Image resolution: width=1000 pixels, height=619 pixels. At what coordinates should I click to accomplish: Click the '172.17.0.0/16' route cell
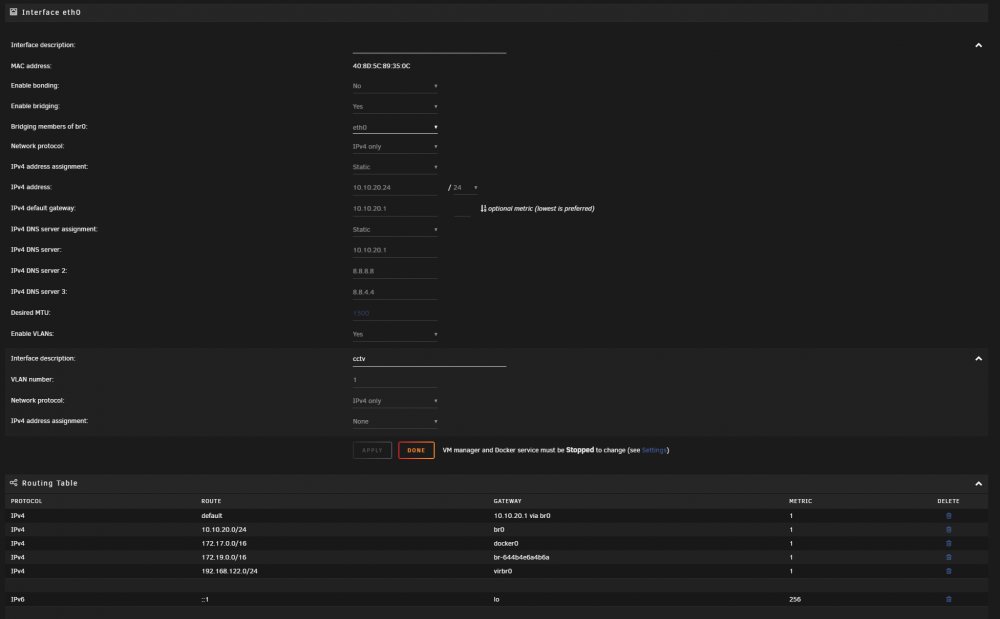click(x=224, y=544)
